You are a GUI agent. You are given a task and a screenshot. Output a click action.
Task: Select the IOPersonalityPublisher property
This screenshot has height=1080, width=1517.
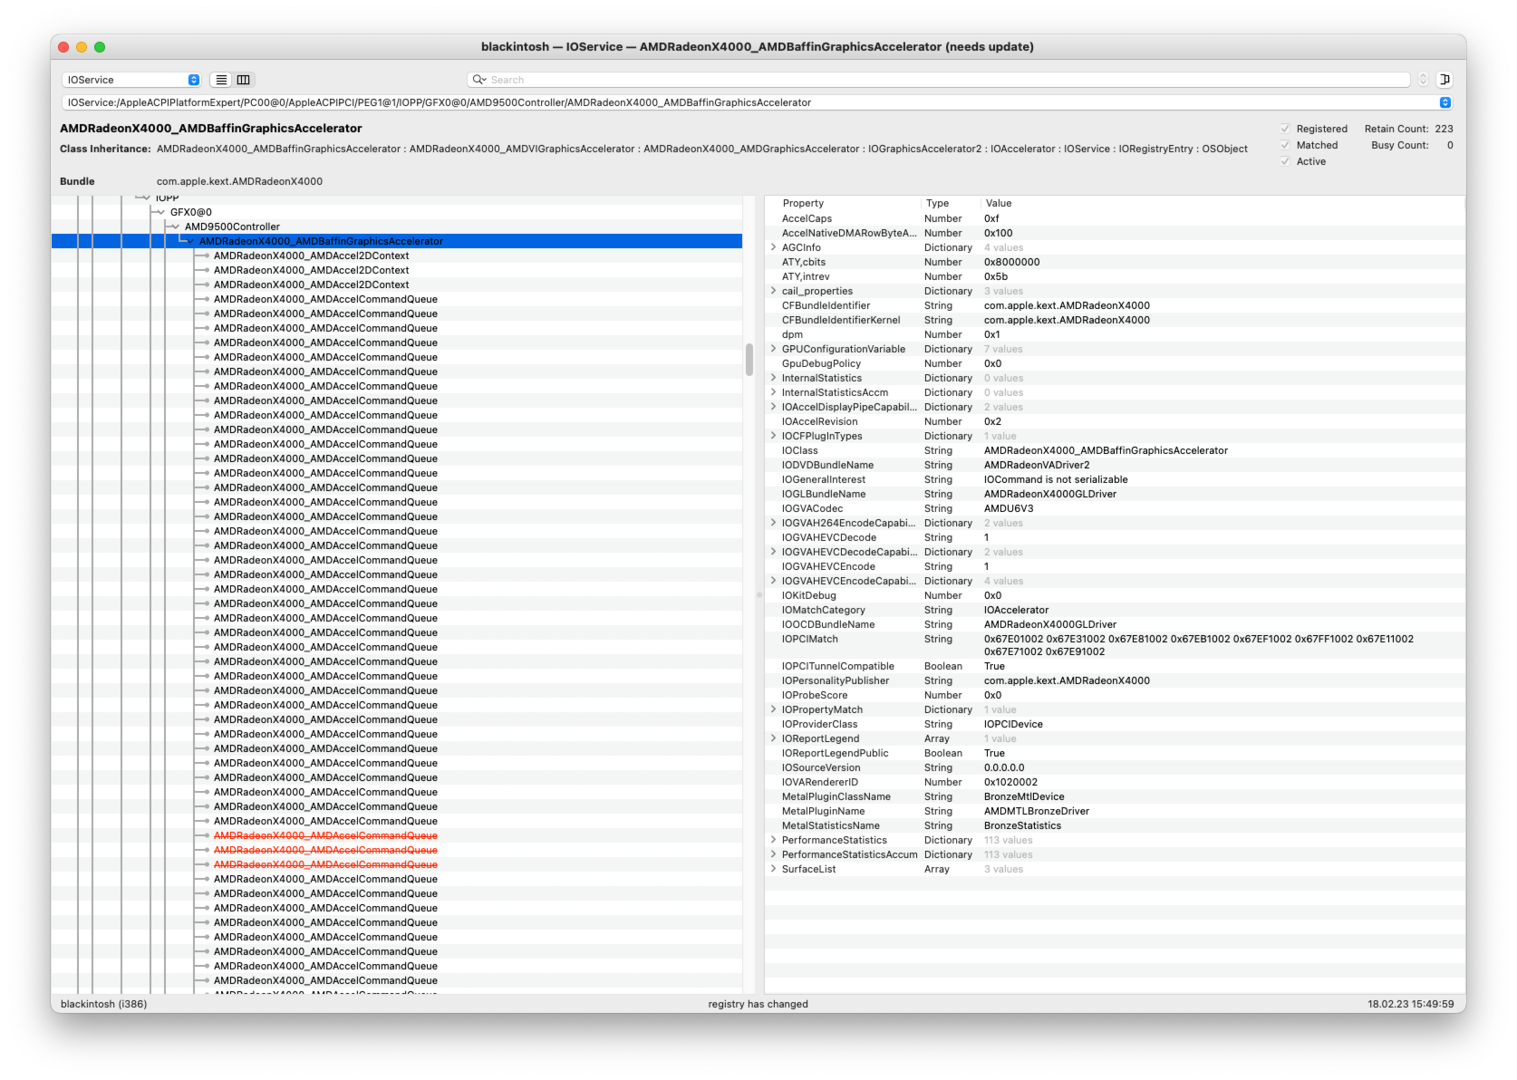click(835, 681)
